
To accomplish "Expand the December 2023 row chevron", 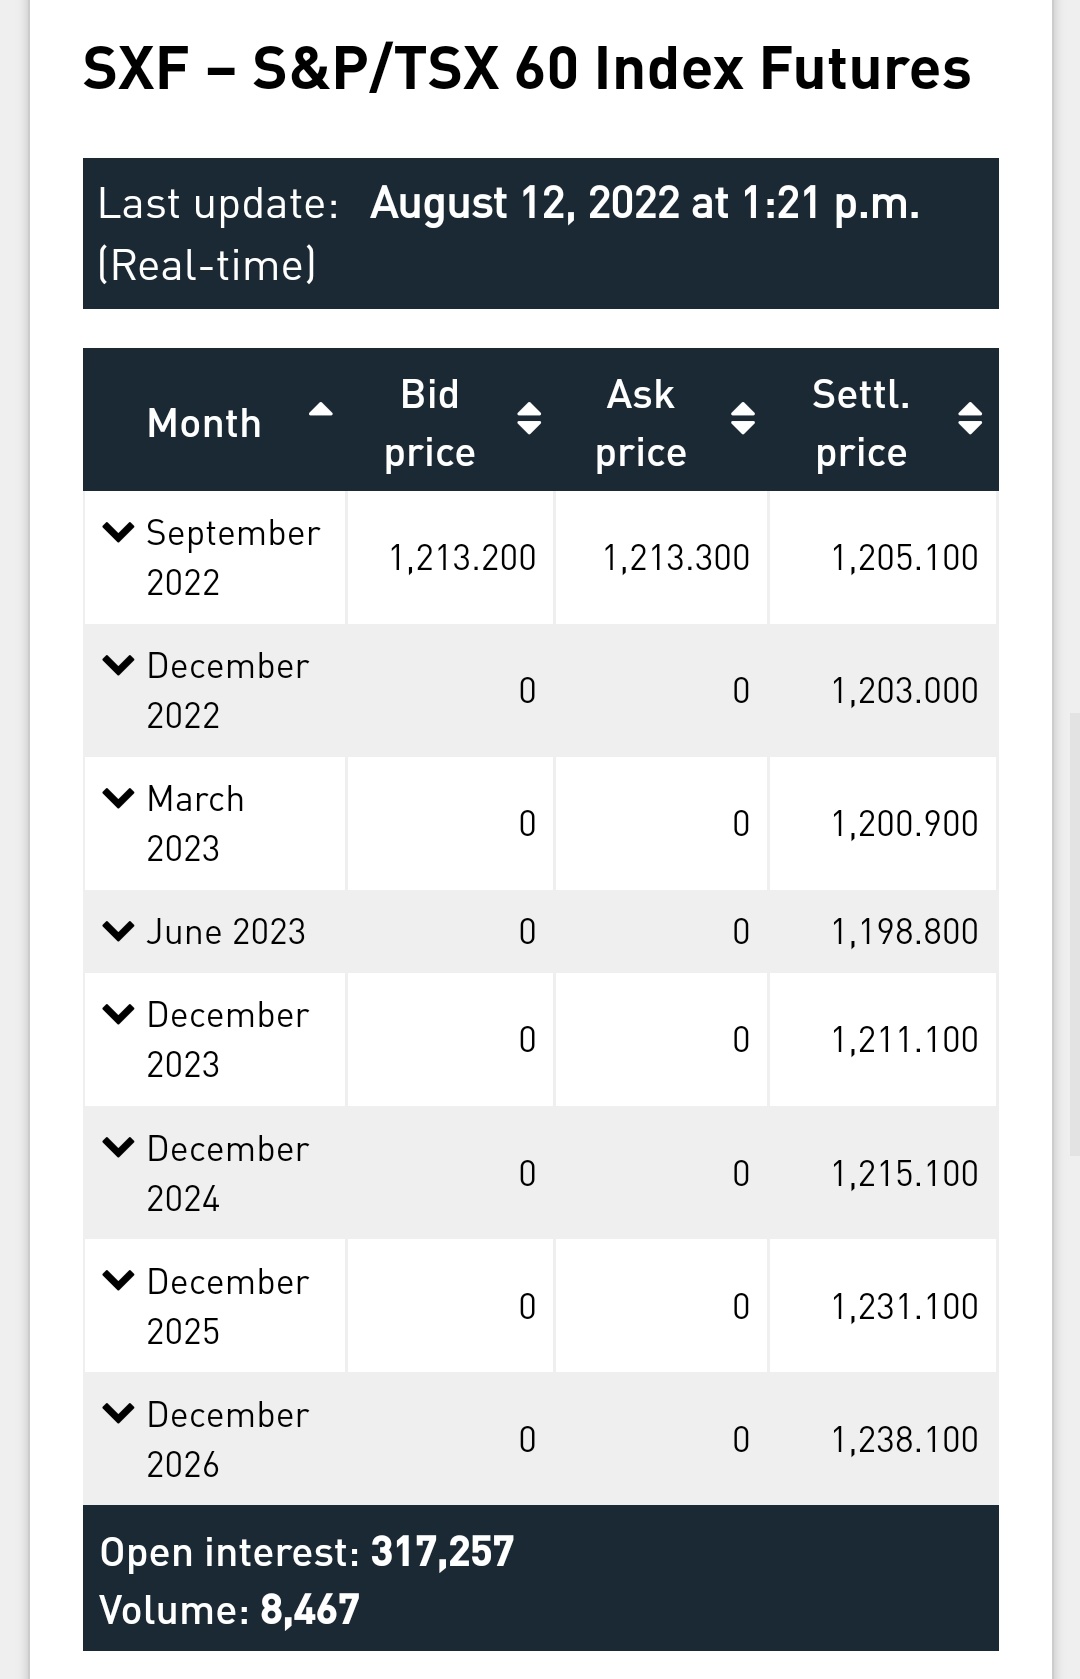I will (x=118, y=1015).
